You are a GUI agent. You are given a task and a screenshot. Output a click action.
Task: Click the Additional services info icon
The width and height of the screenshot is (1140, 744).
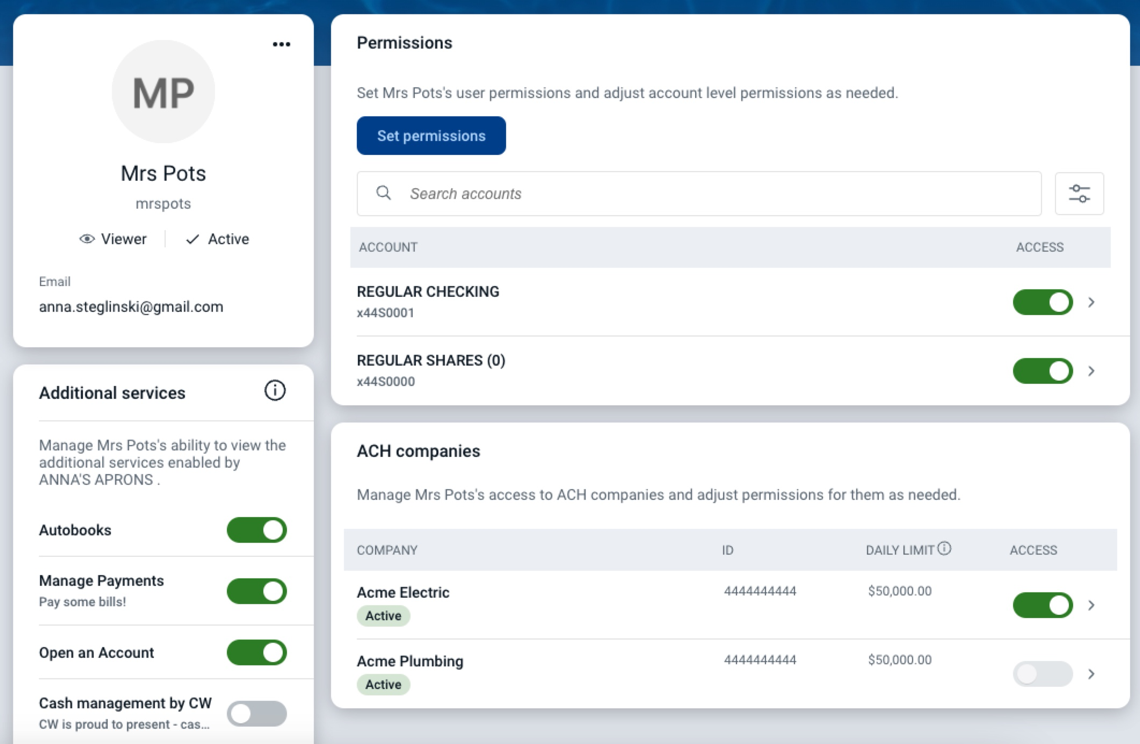275,391
